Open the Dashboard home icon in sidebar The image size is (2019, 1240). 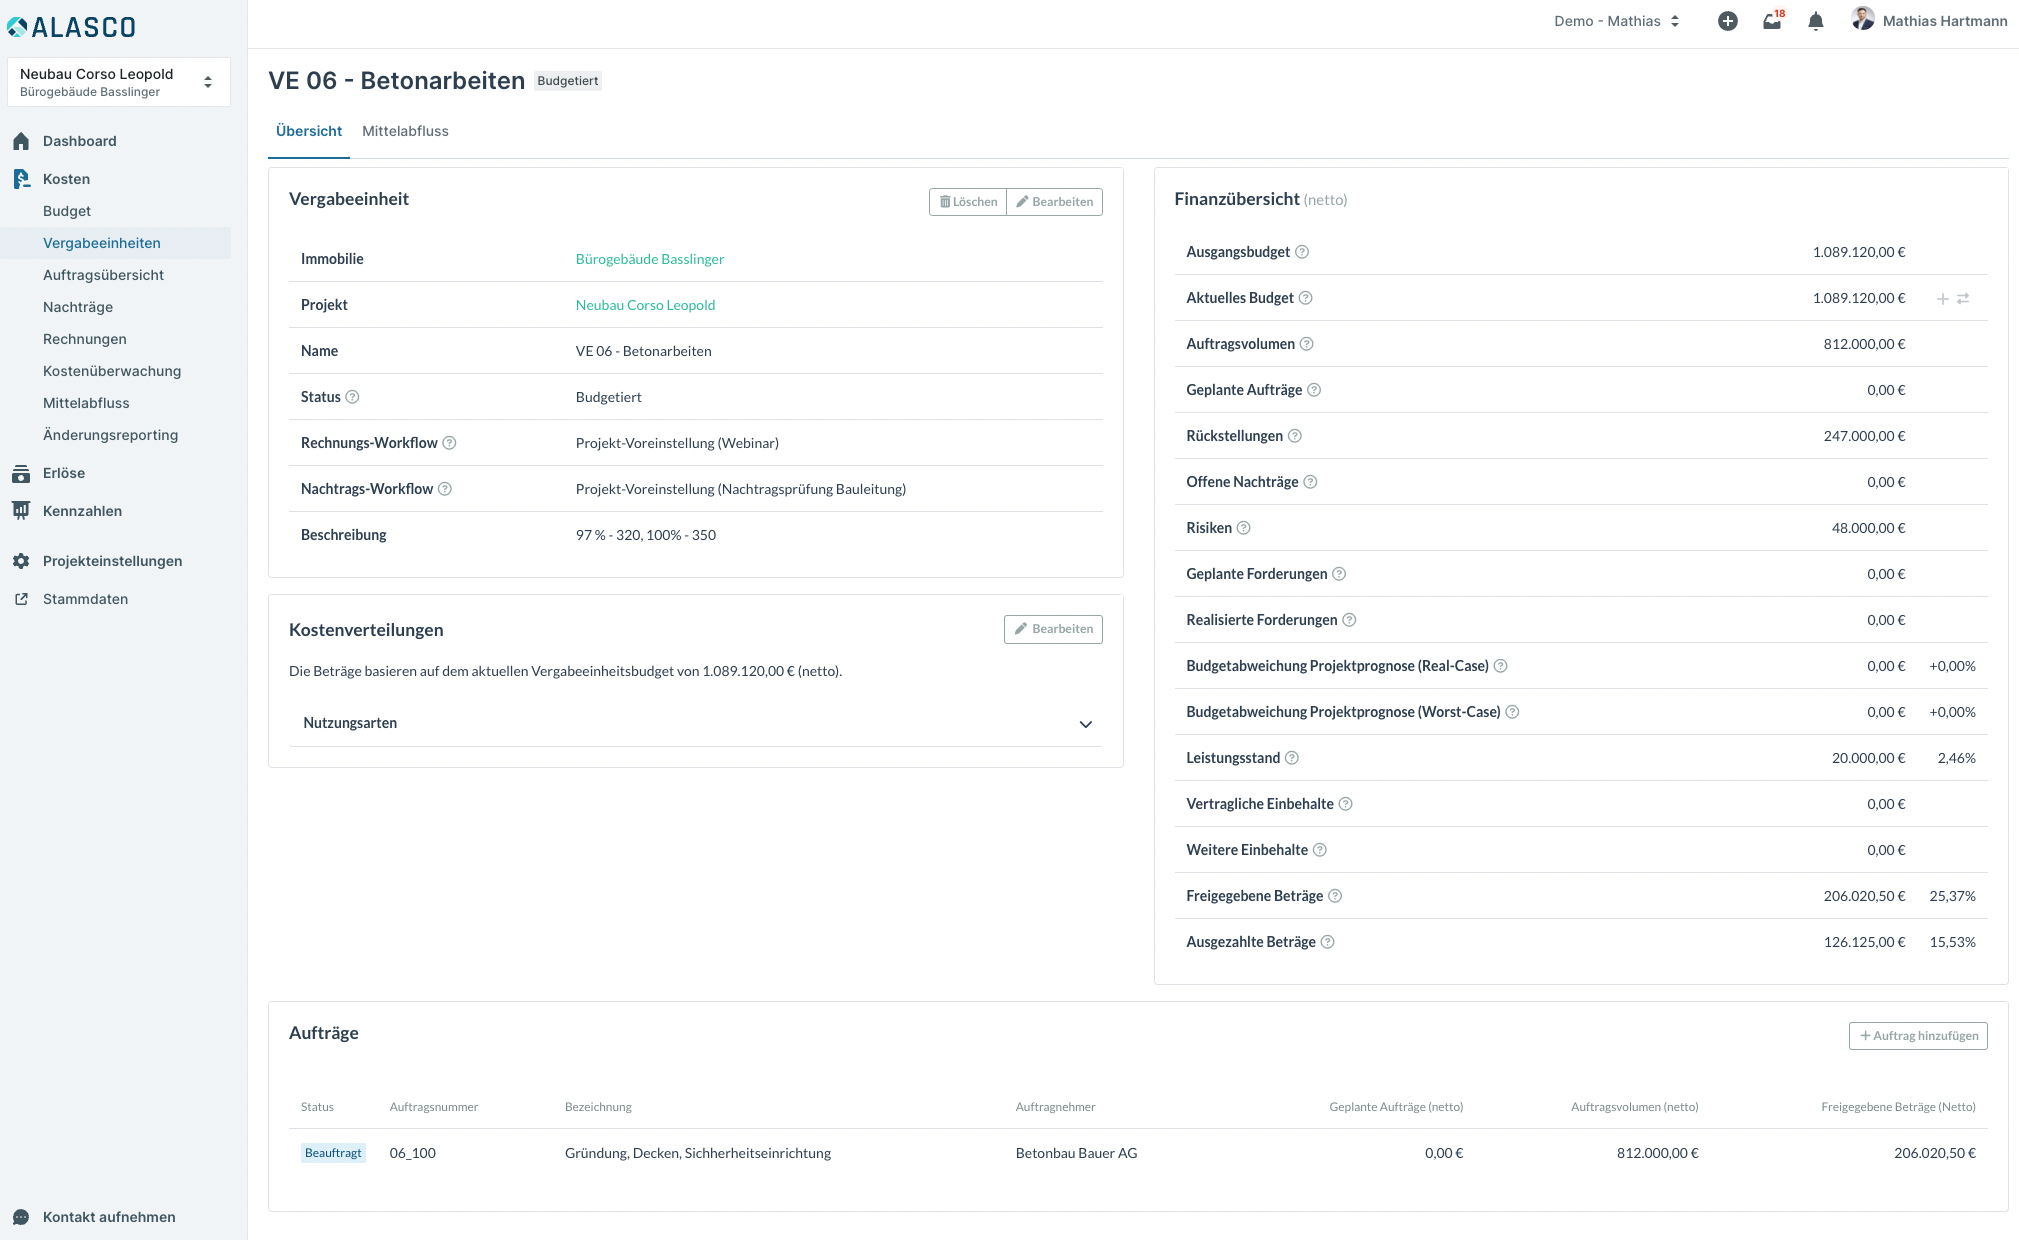point(21,141)
